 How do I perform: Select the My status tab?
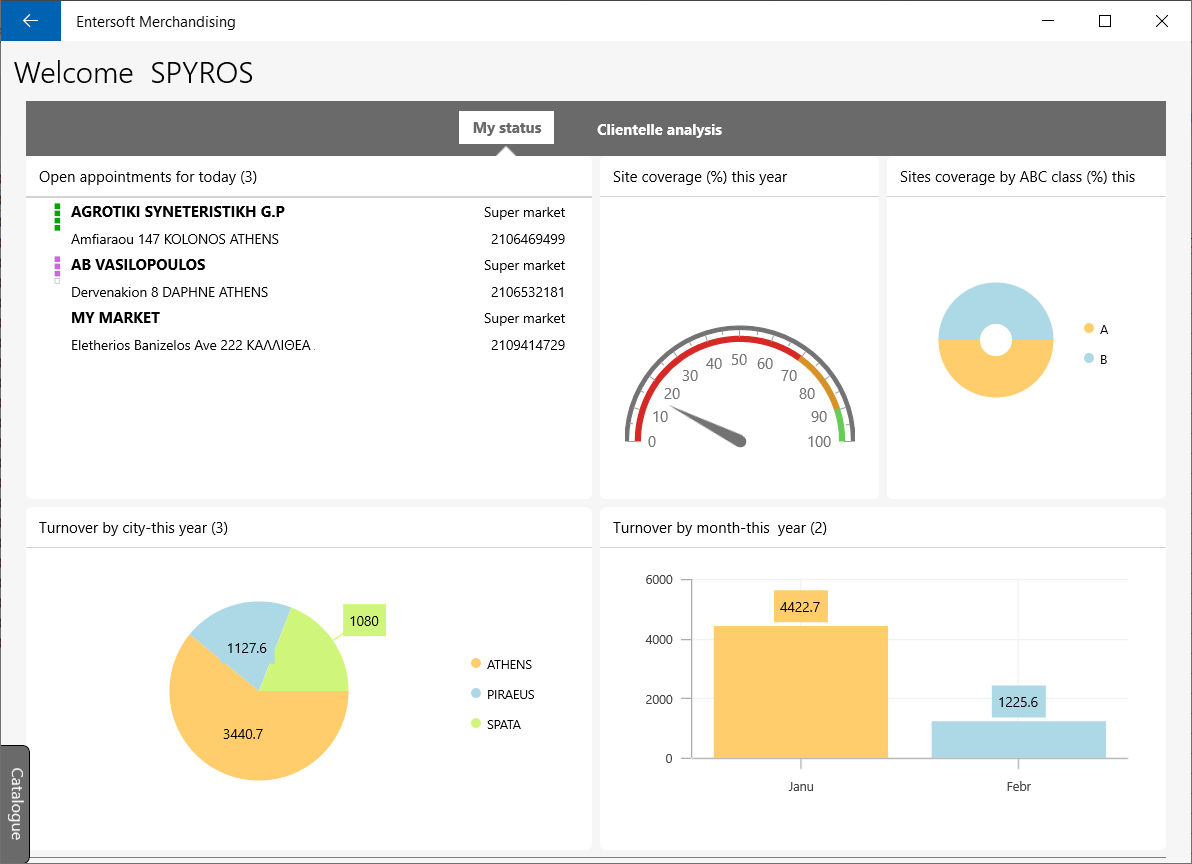coord(506,128)
